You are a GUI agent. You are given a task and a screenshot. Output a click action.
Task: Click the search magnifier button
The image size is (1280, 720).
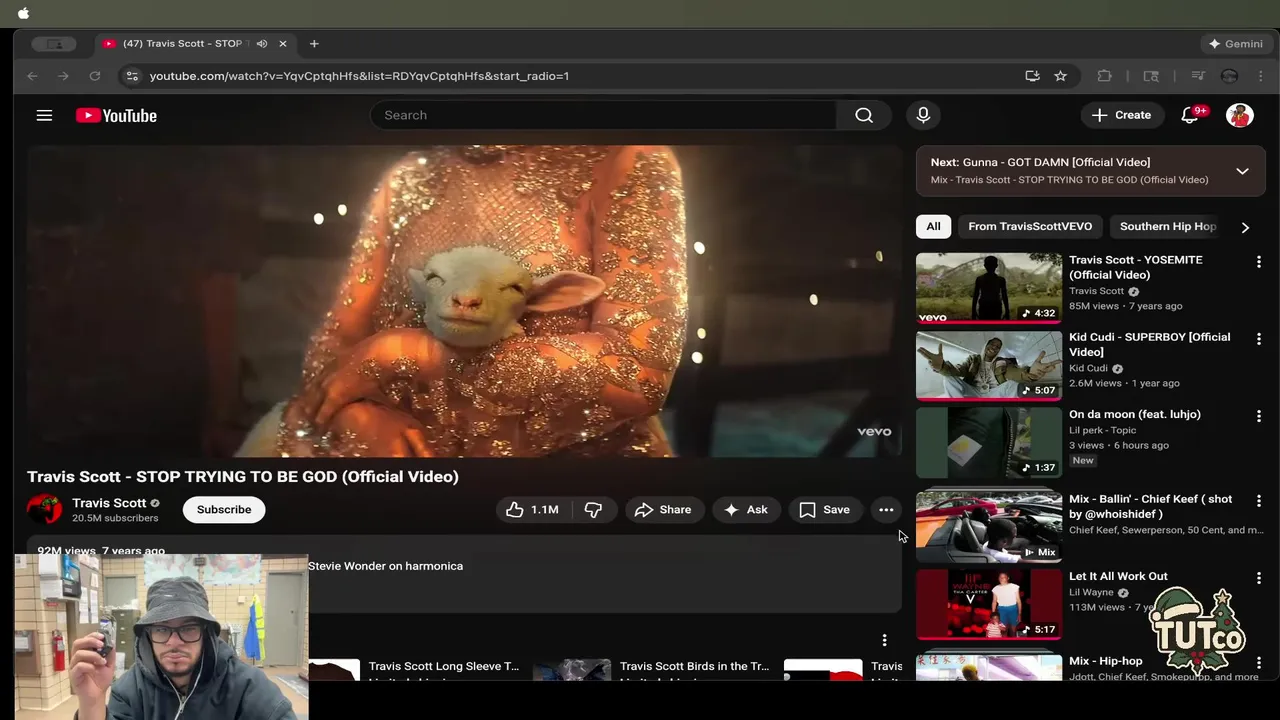click(x=864, y=115)
